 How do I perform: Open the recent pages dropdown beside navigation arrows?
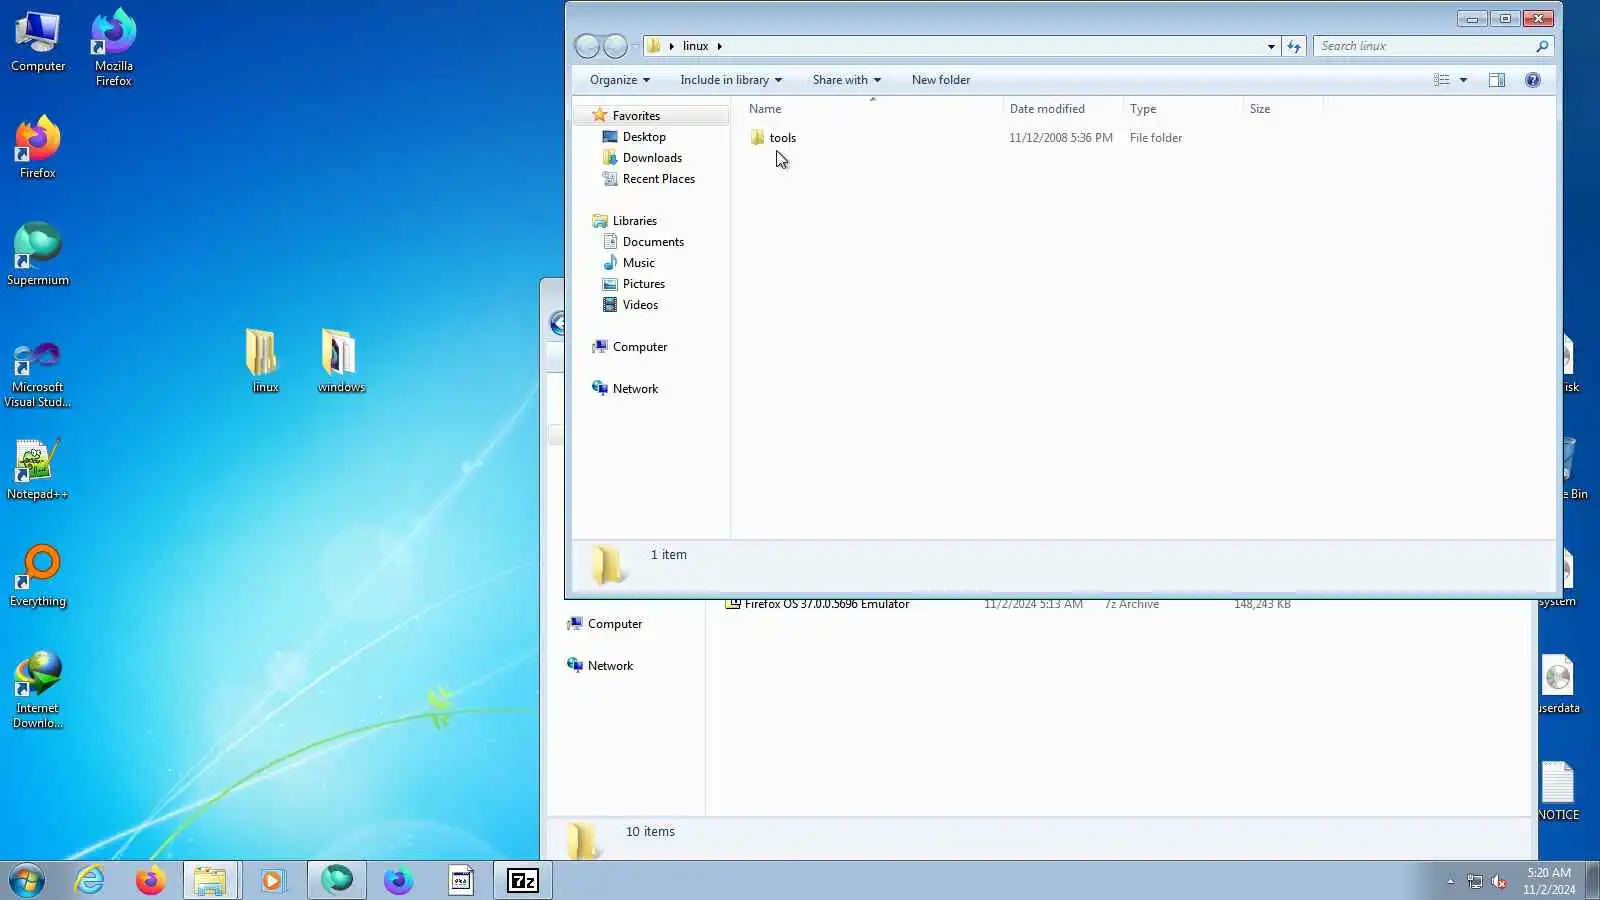(635, 46)
